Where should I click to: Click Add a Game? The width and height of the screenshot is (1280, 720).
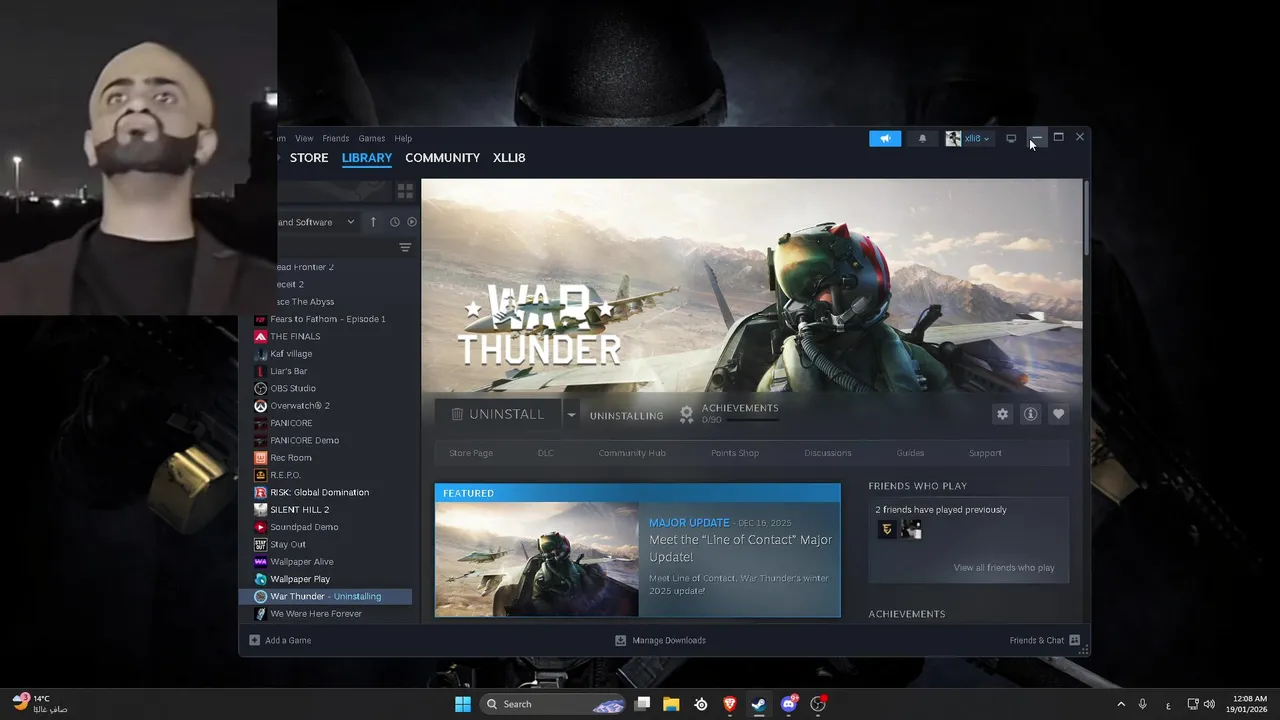click(280, 640)
